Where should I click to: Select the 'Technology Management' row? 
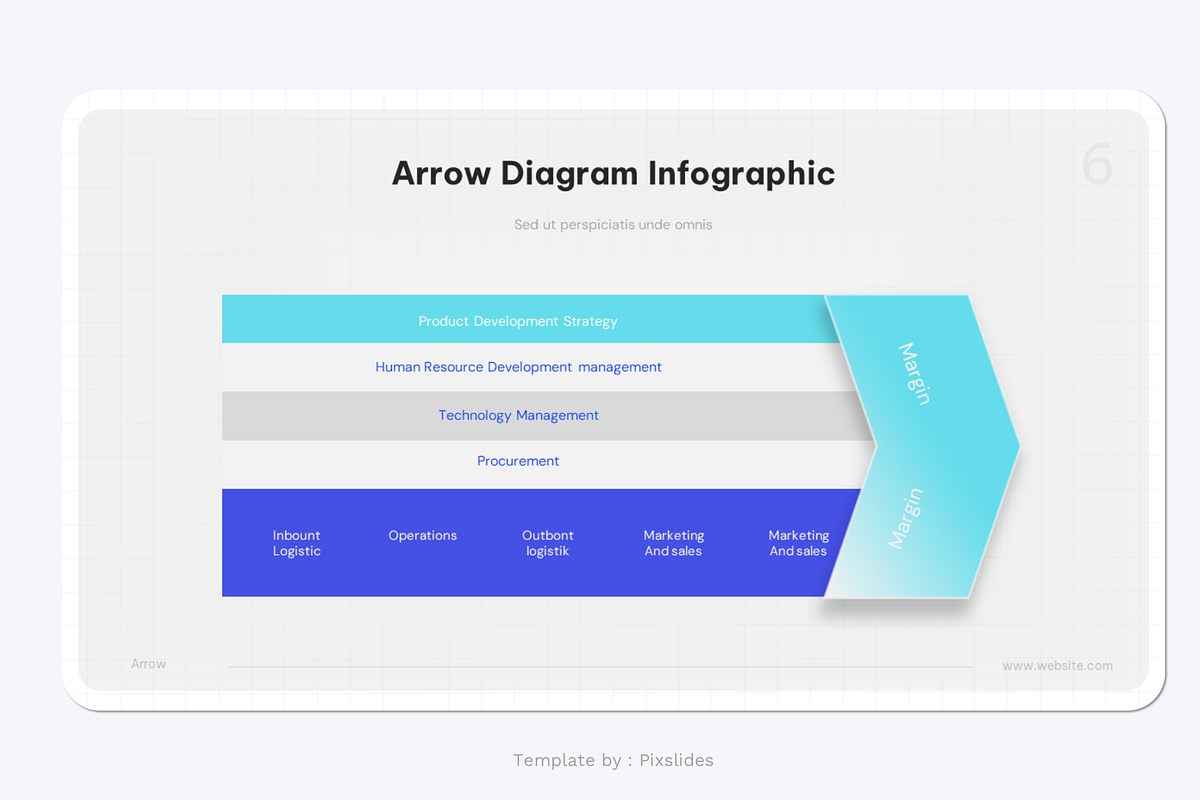pos(548,415)
